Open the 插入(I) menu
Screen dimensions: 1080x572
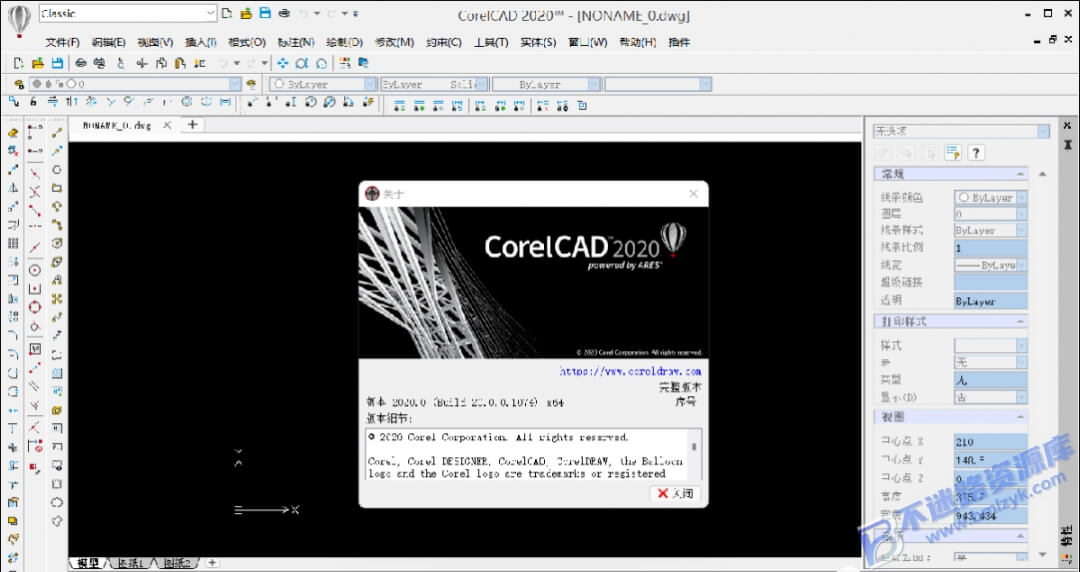click(x=200, y=42)
